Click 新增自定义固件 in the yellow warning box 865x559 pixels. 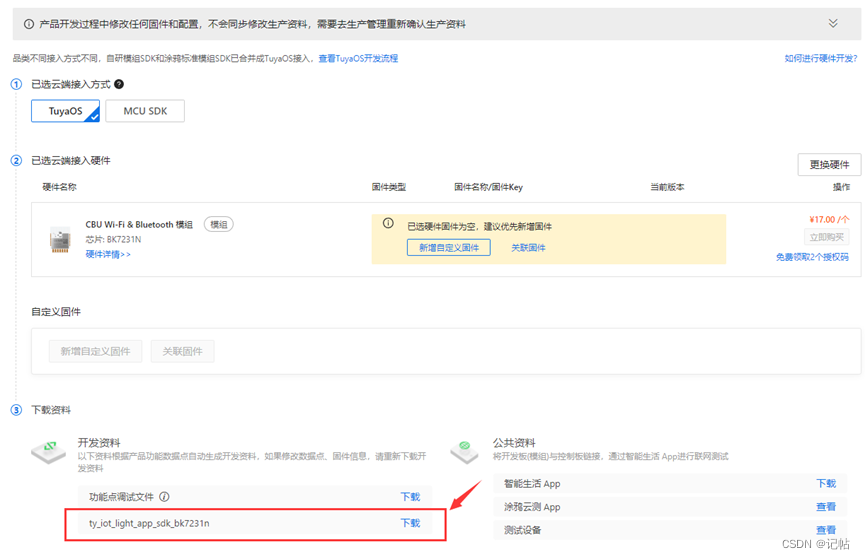pyautogui.click(x=448, y=248)
